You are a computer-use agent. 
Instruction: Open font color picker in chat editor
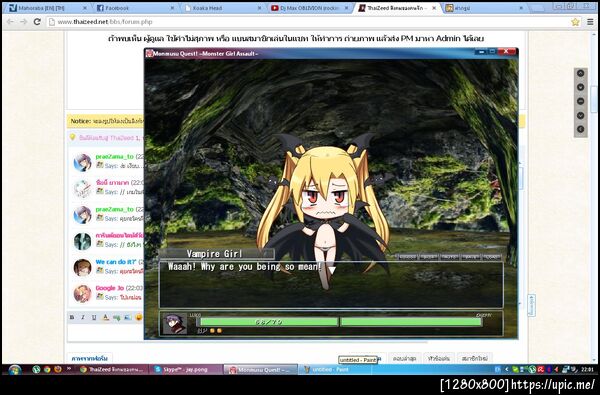click(106, 317)
